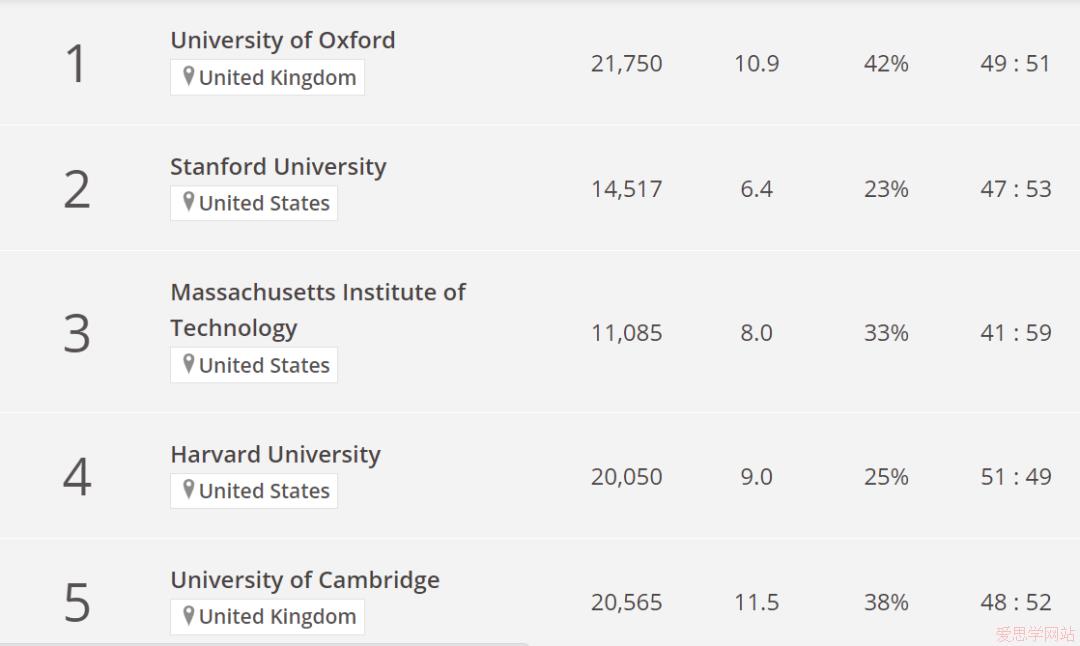Click the location pin under Harvard University
Image resolution: width=1080 pixels, height=646 pixels.
188,490
